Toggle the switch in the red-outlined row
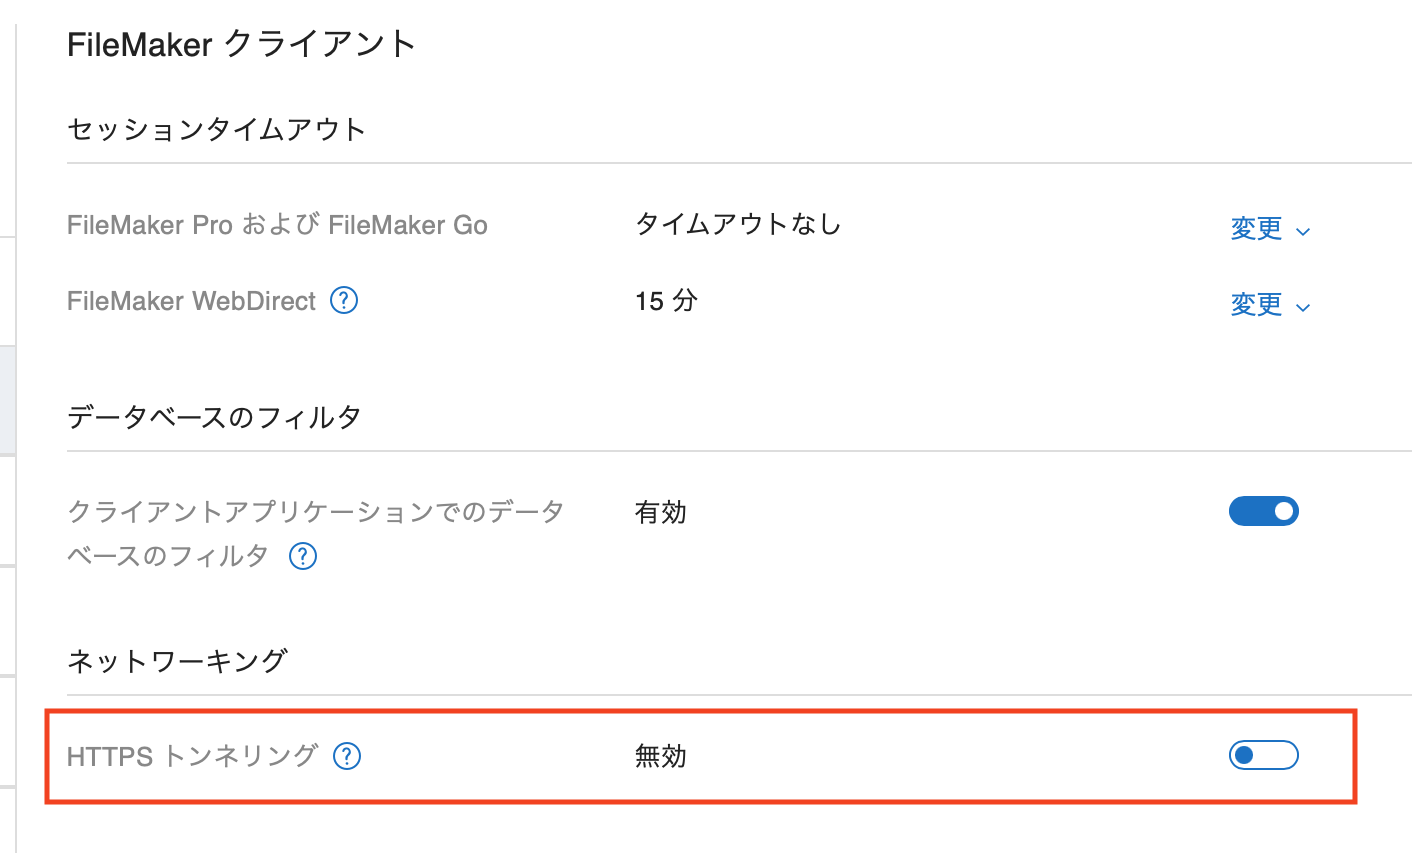The image size is (1412, 853). point(1263,755)
